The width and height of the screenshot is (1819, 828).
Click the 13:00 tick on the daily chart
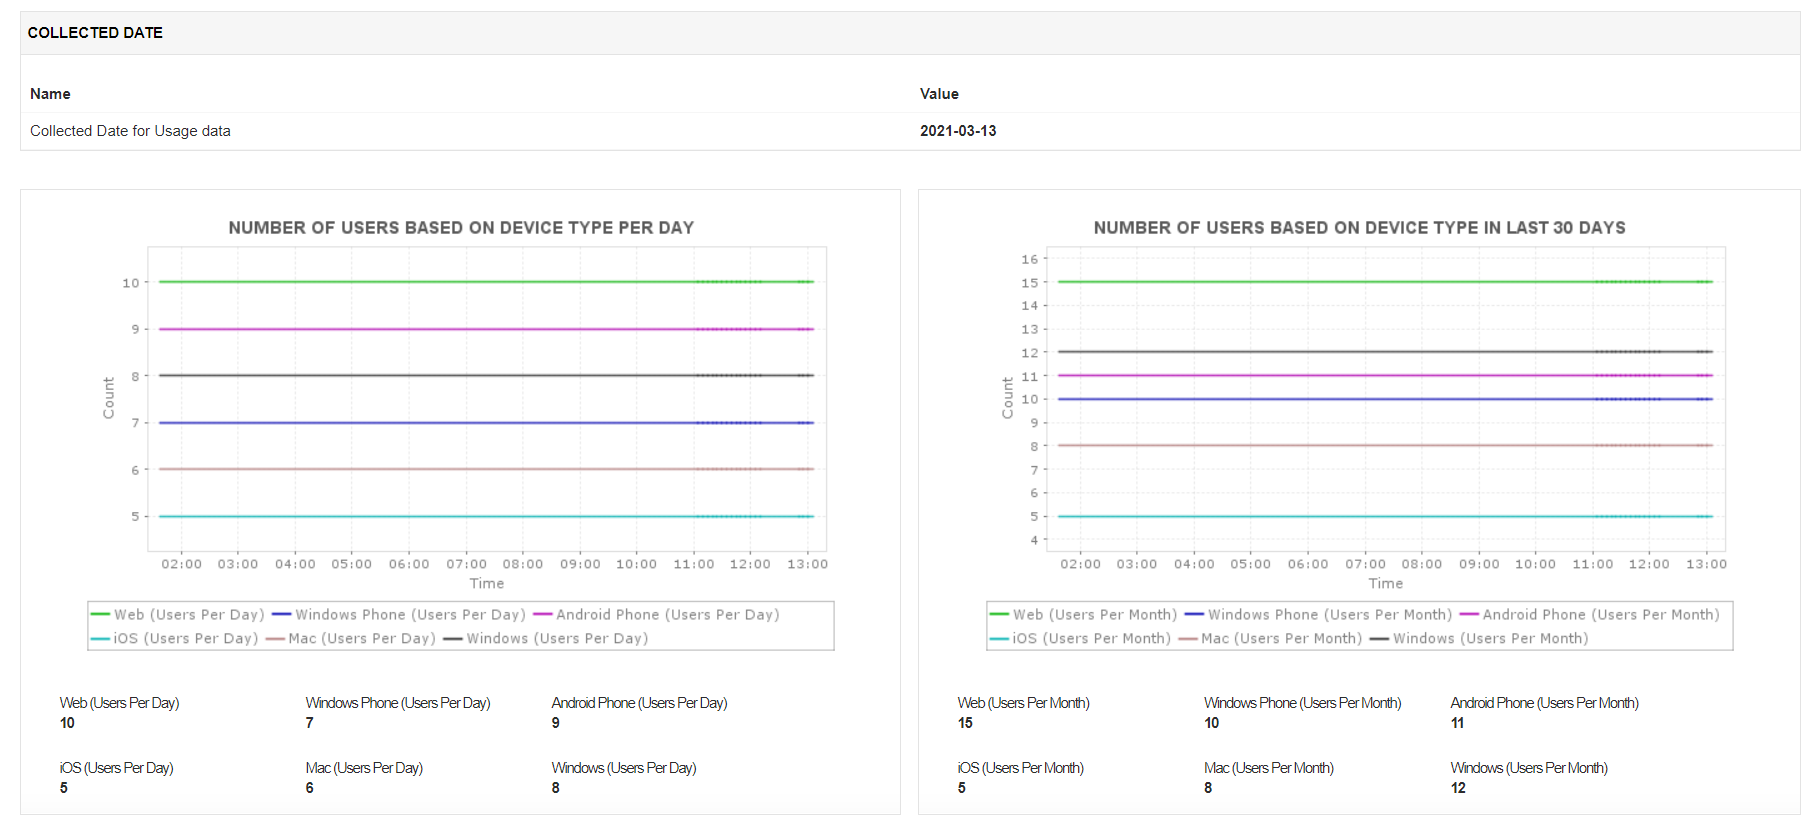point(807,564)
